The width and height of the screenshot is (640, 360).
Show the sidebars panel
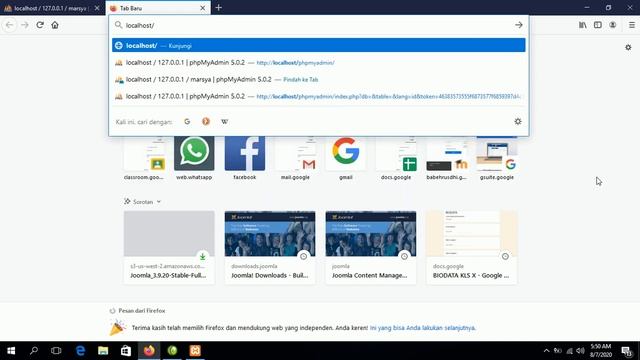(598, 25)
